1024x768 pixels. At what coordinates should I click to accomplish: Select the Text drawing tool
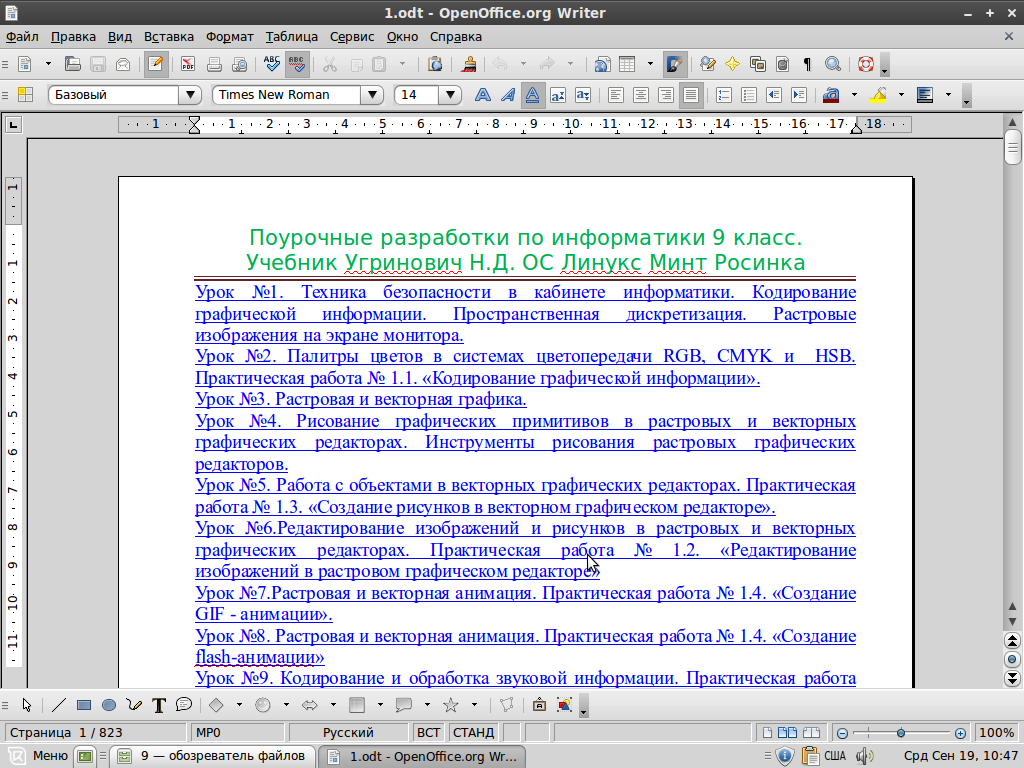[x=159, y=705]
